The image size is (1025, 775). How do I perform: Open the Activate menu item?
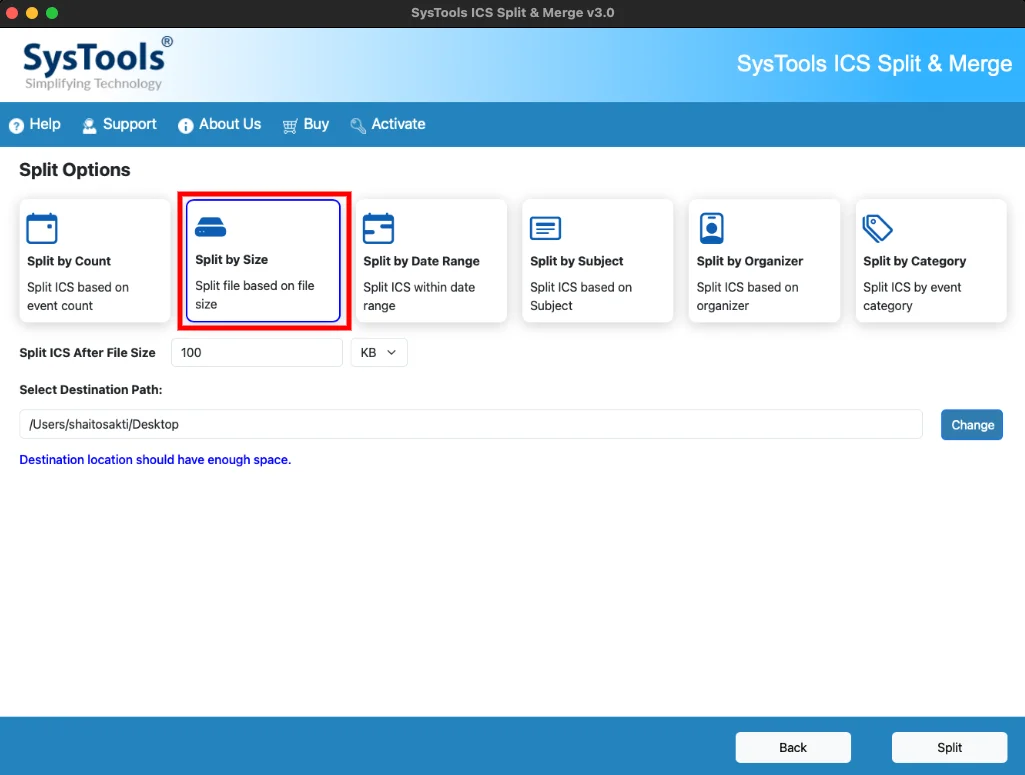tap(388, 124)
